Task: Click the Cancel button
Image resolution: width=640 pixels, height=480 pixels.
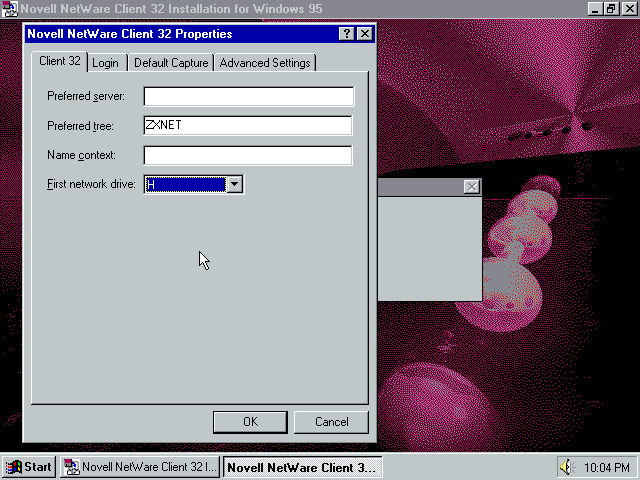Action: [331, 422]
